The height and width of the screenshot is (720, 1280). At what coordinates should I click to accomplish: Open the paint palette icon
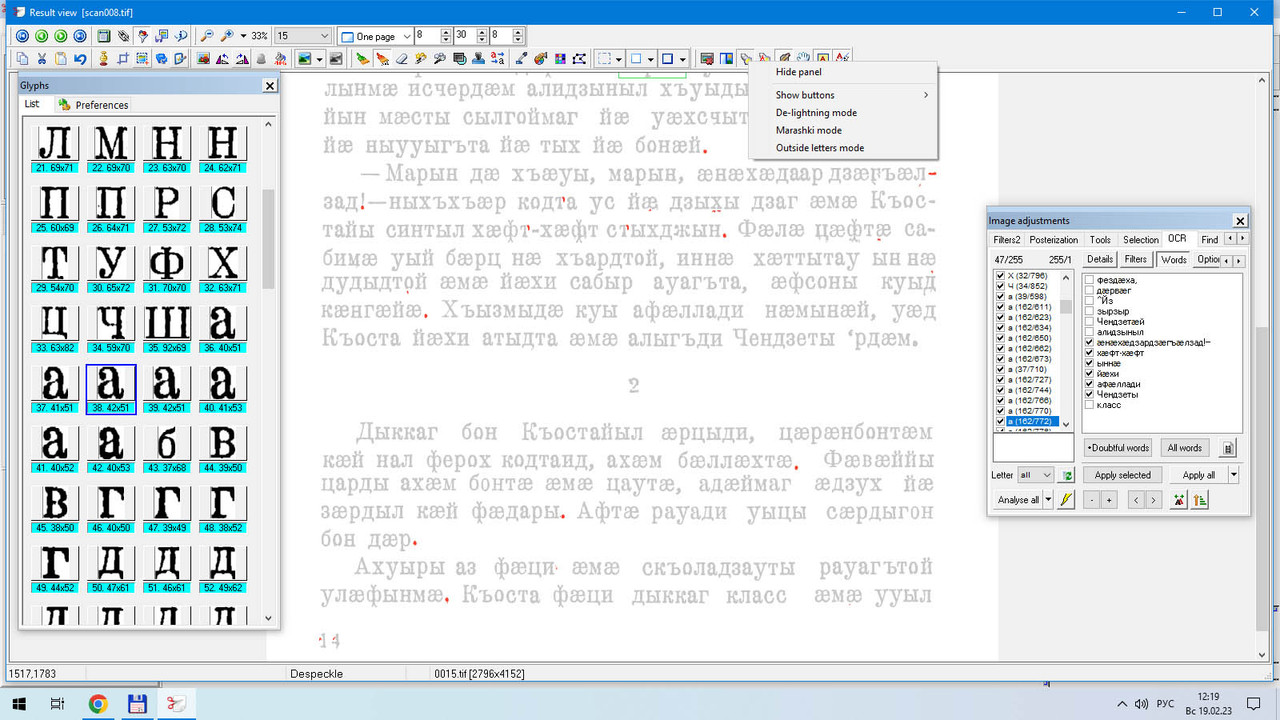[x=541, y=59]
